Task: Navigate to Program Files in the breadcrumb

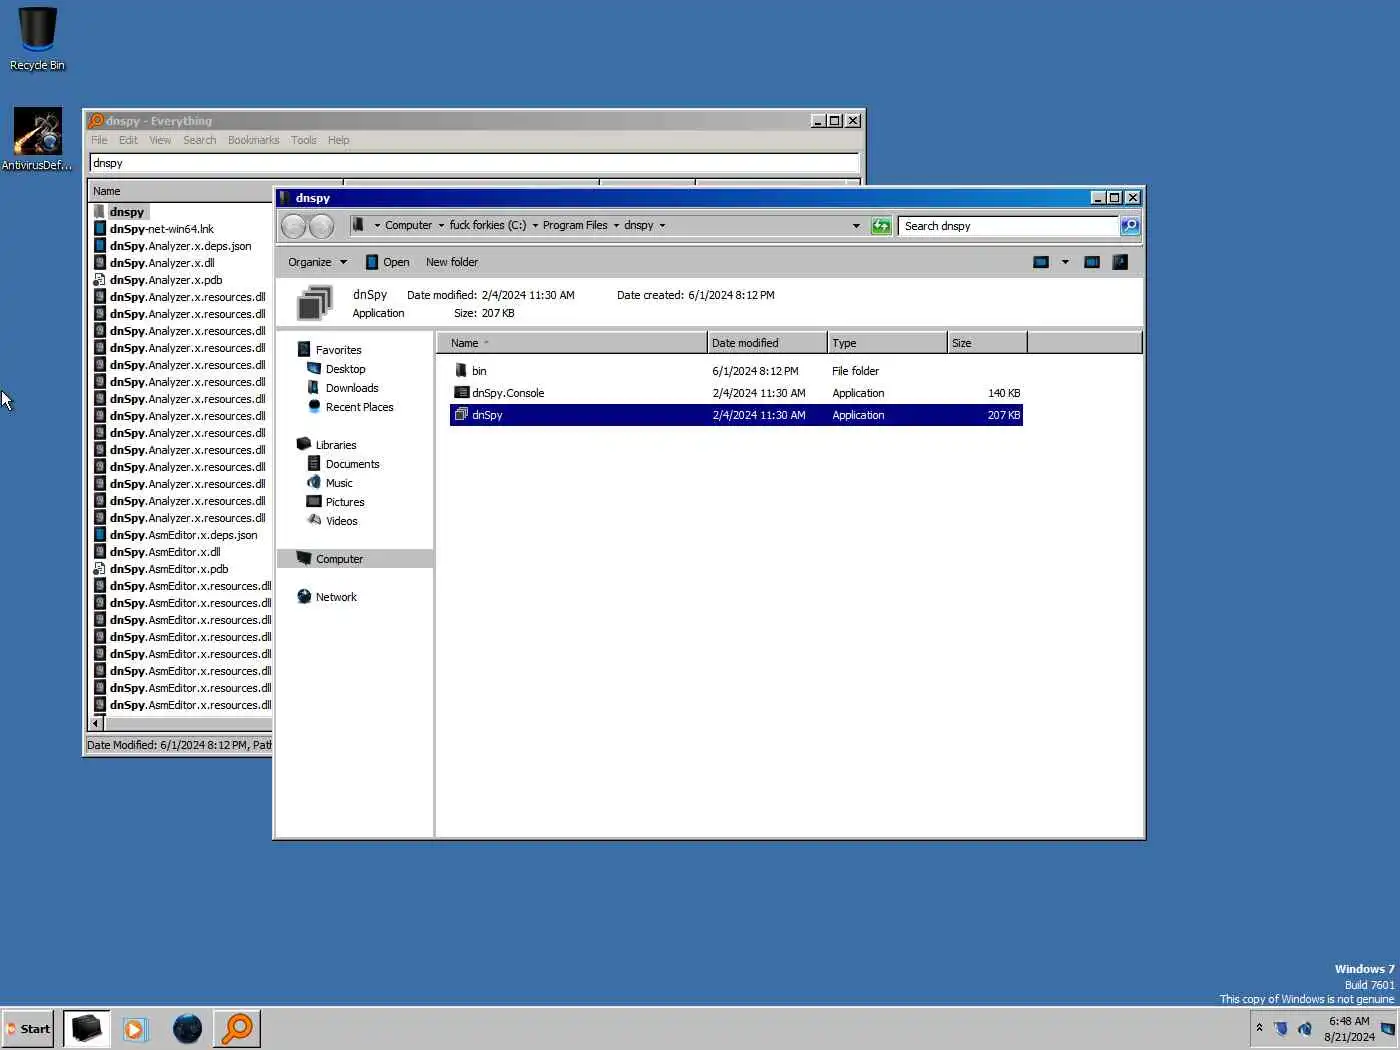Action: 575,226
